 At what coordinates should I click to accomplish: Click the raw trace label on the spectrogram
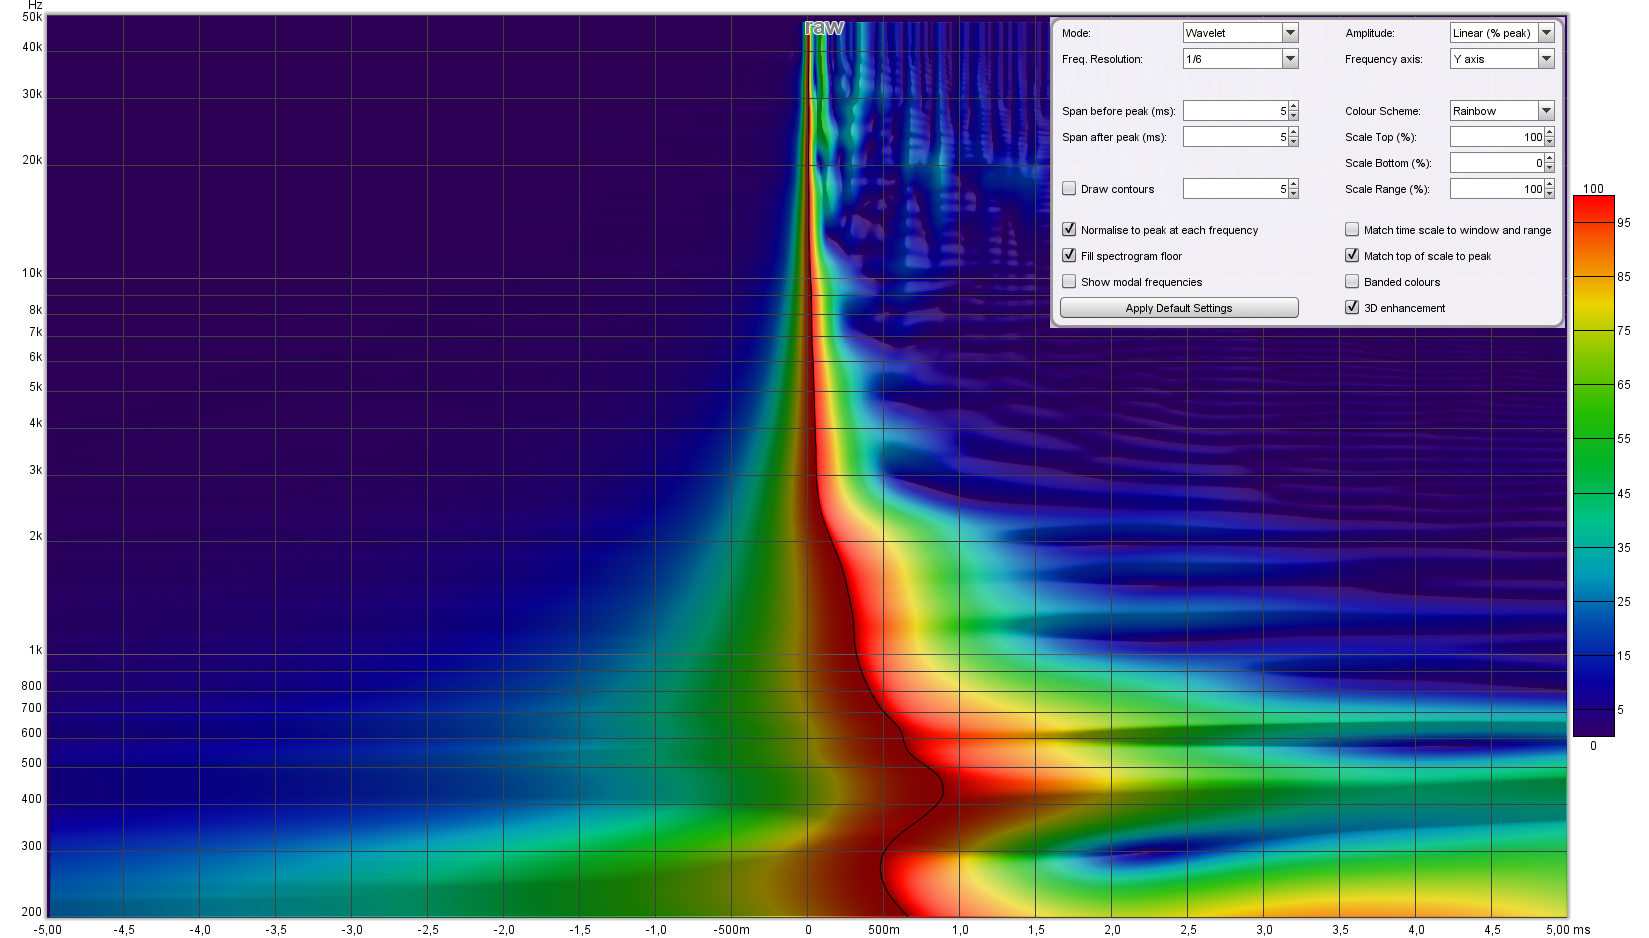point(824,28)
